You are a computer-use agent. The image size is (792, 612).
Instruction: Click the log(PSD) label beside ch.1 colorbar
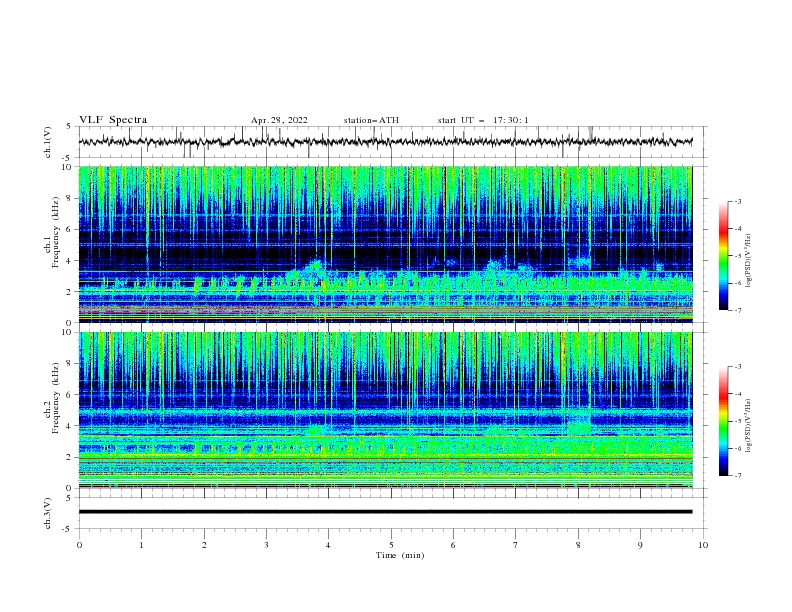point(748,261)
